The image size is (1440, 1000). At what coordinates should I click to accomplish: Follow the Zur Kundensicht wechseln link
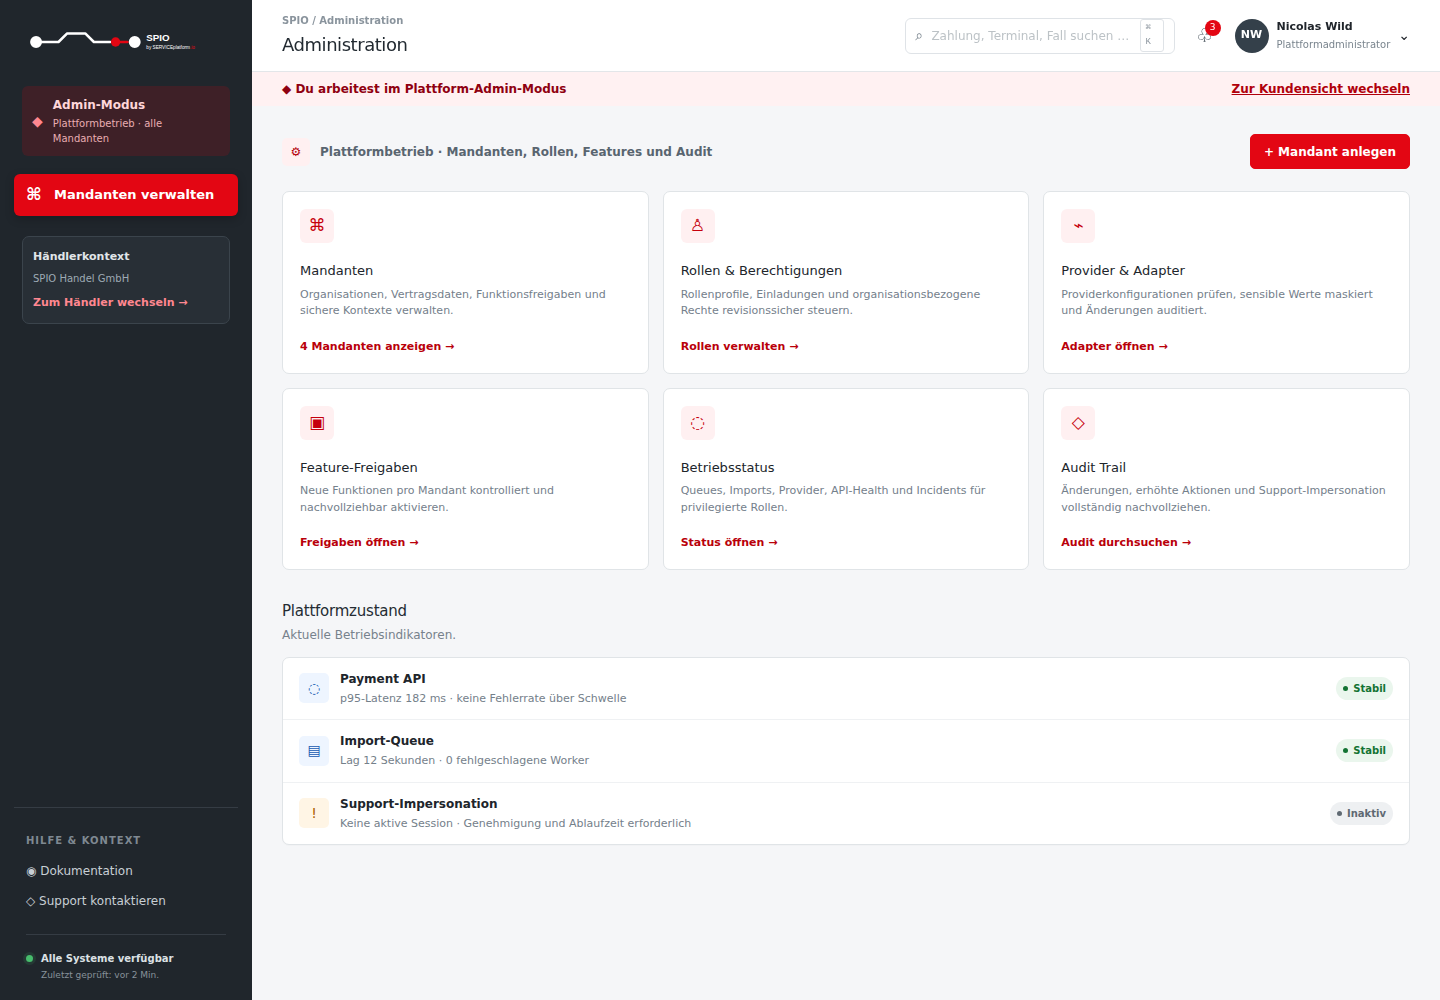1320,89
